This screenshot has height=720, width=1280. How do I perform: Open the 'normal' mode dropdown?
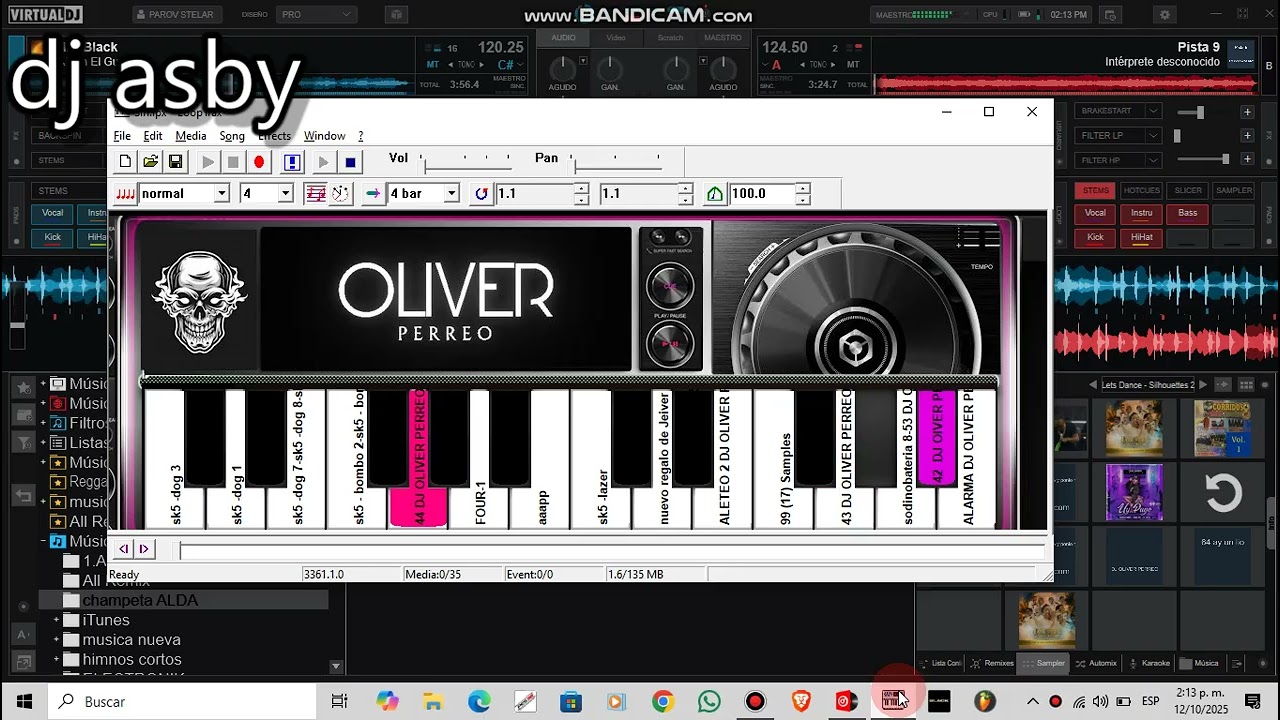(221, 193)
